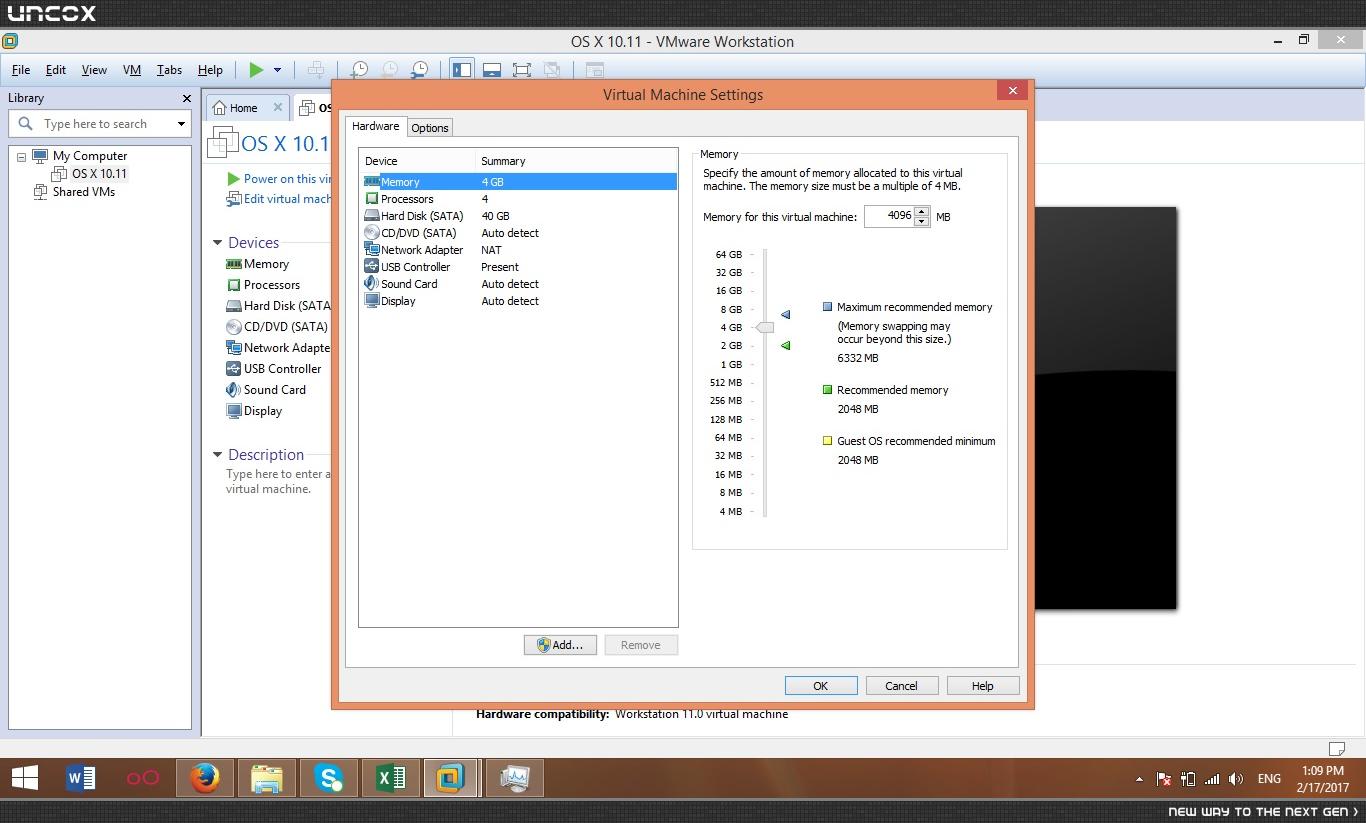Click the Add... hardware button
The image size is (1366, 823).
point(560,645)
